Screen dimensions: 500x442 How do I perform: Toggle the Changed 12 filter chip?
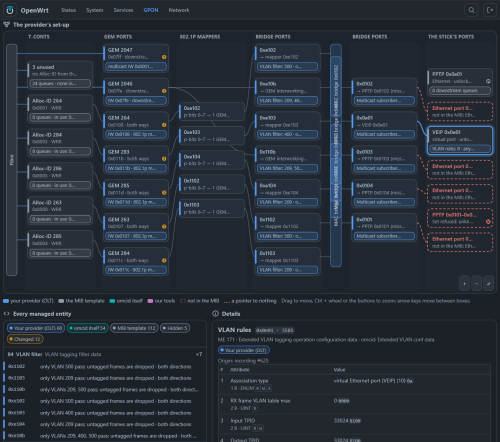pos(25,339)
